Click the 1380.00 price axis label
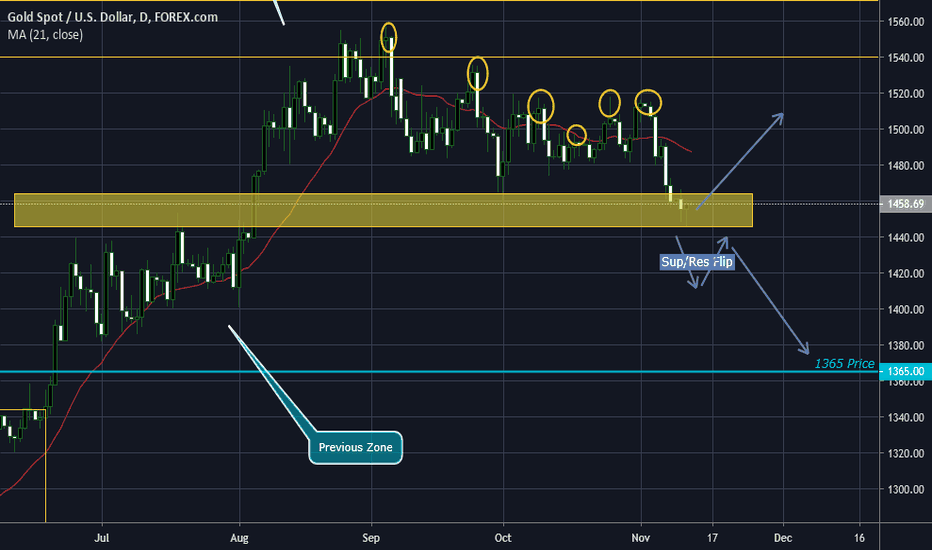The image size is (932, 550). tap(906, 345)
